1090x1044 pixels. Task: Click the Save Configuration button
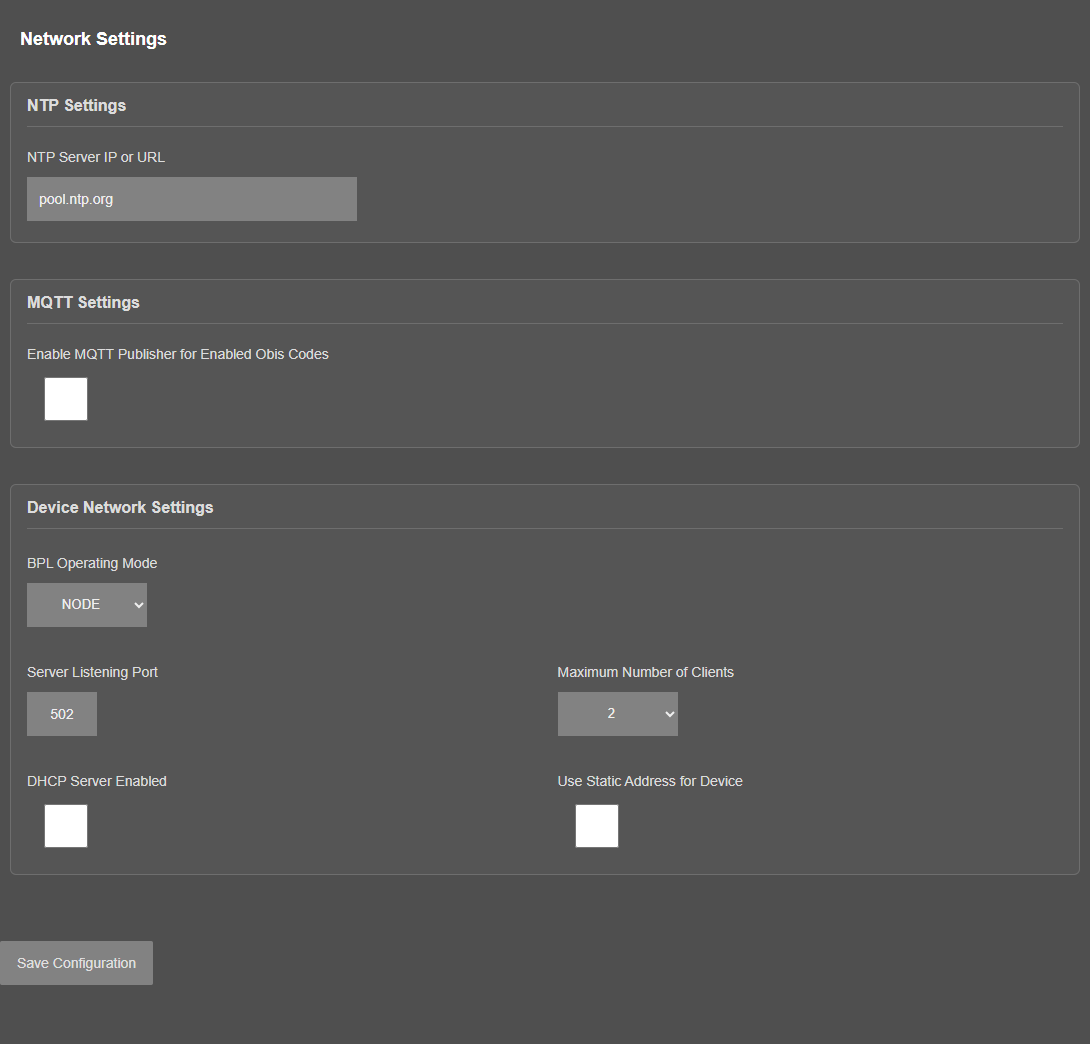point(76,963)
